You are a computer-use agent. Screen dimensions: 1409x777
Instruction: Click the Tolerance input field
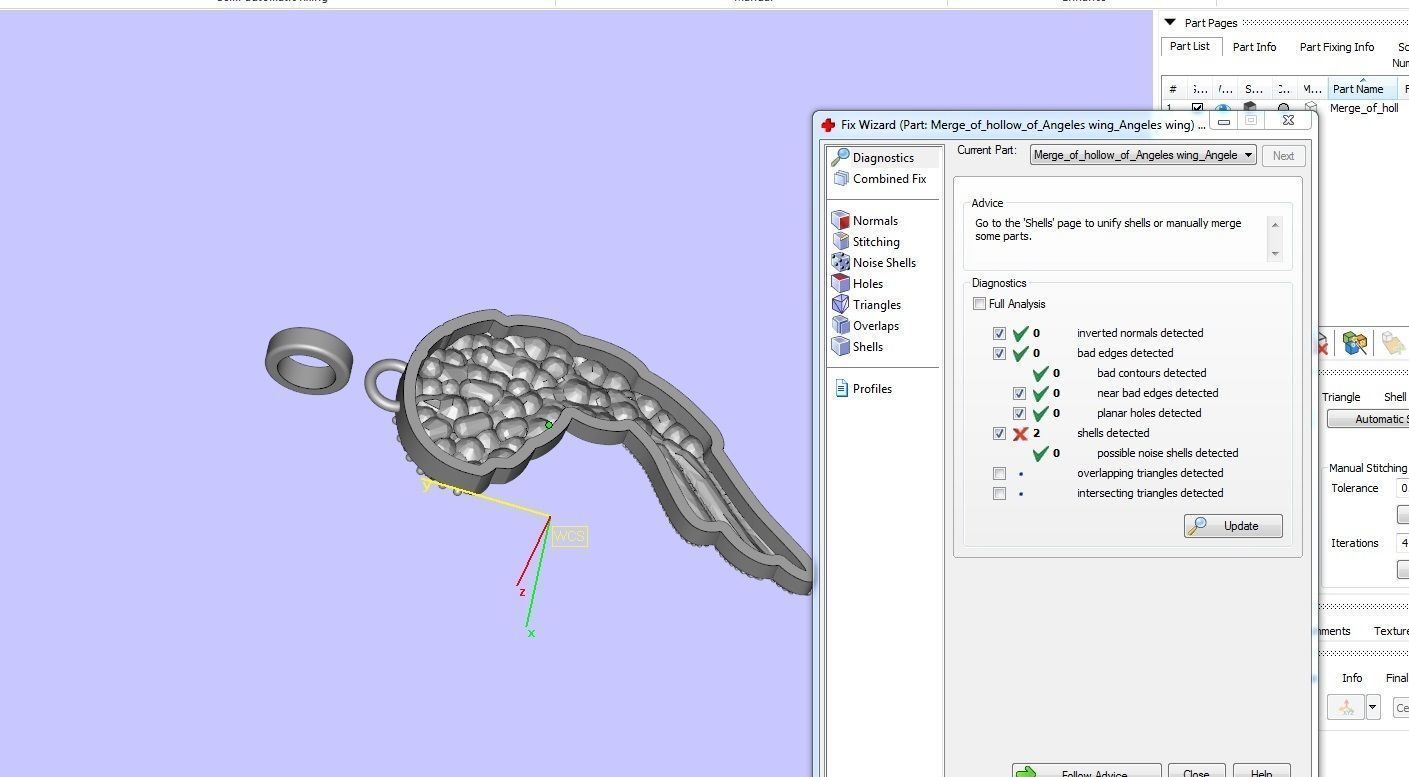(1402, 488)
